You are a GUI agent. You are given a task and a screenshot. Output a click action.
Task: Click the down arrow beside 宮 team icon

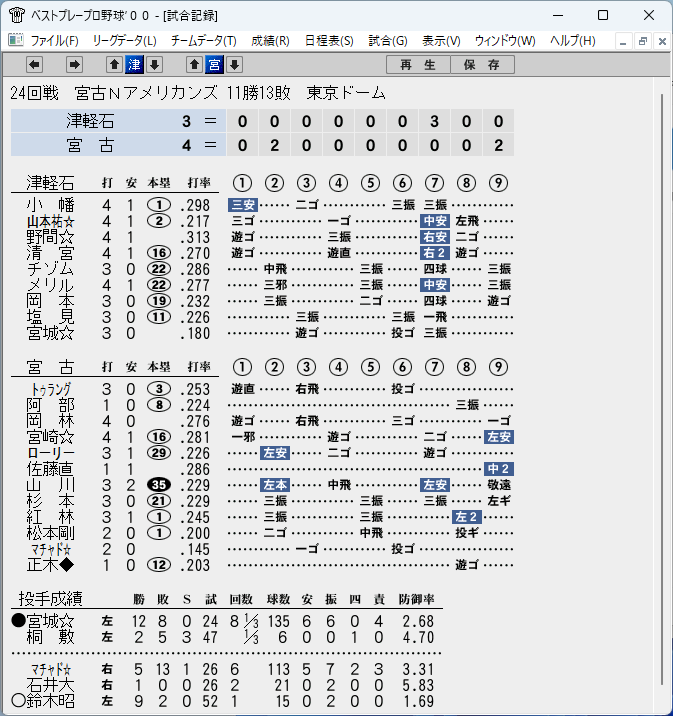[234, 65]
